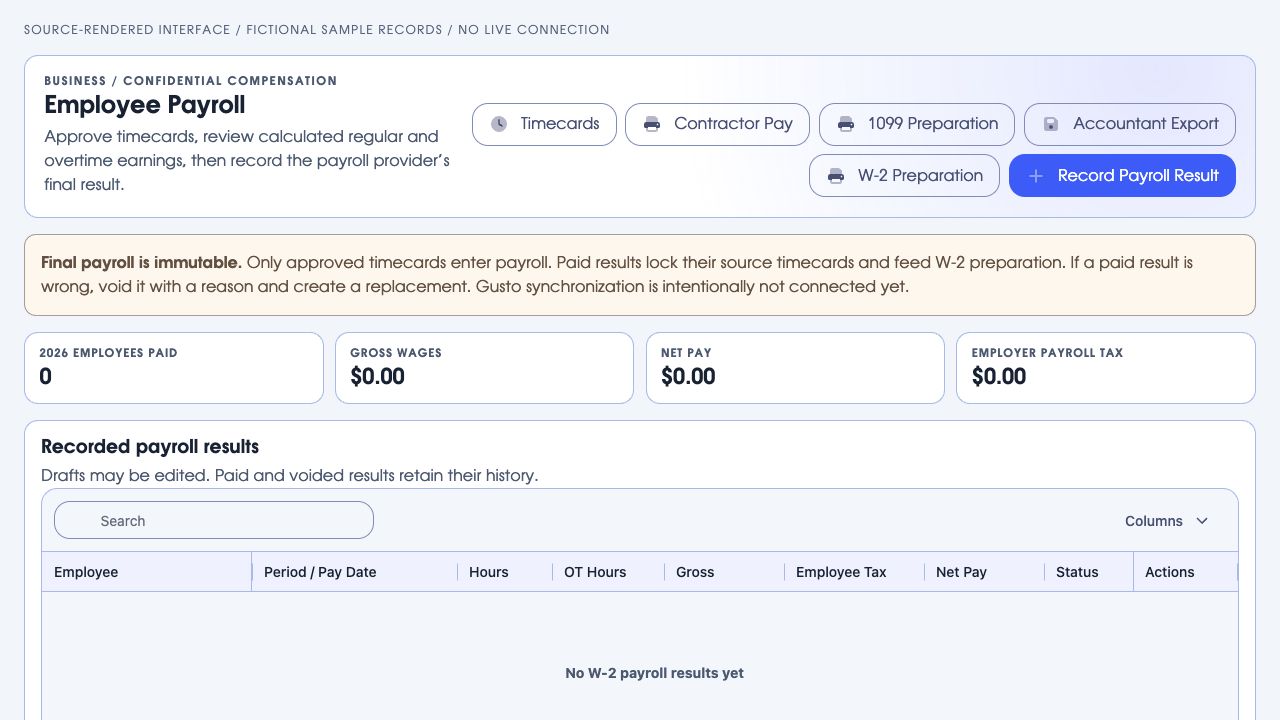The height and width of the screenshot is (720, 1280).
Task: Click the chevron next to Columns
Action: tap(1202, 521)
